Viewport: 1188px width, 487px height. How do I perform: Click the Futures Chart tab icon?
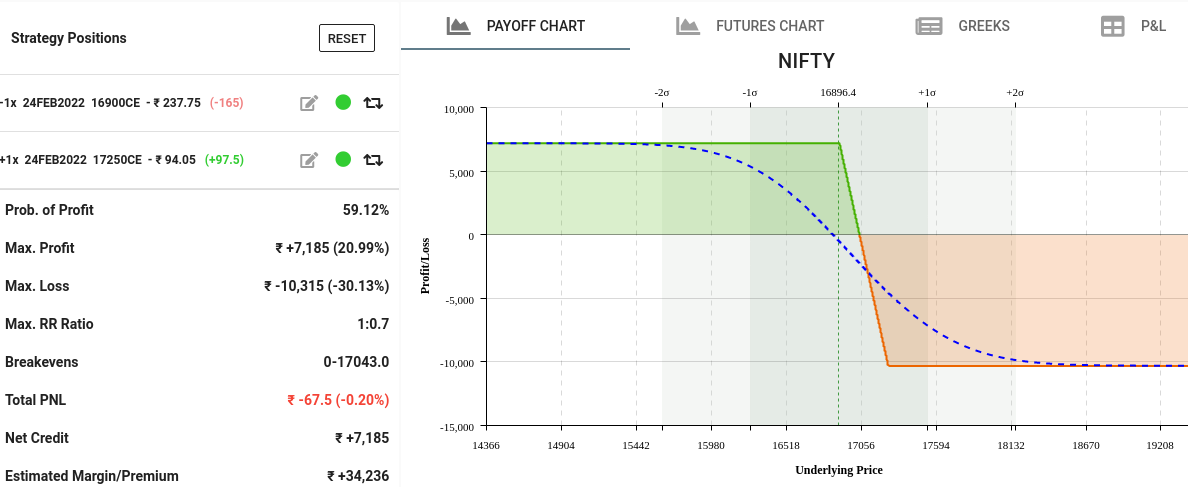(x=687, y=26)
